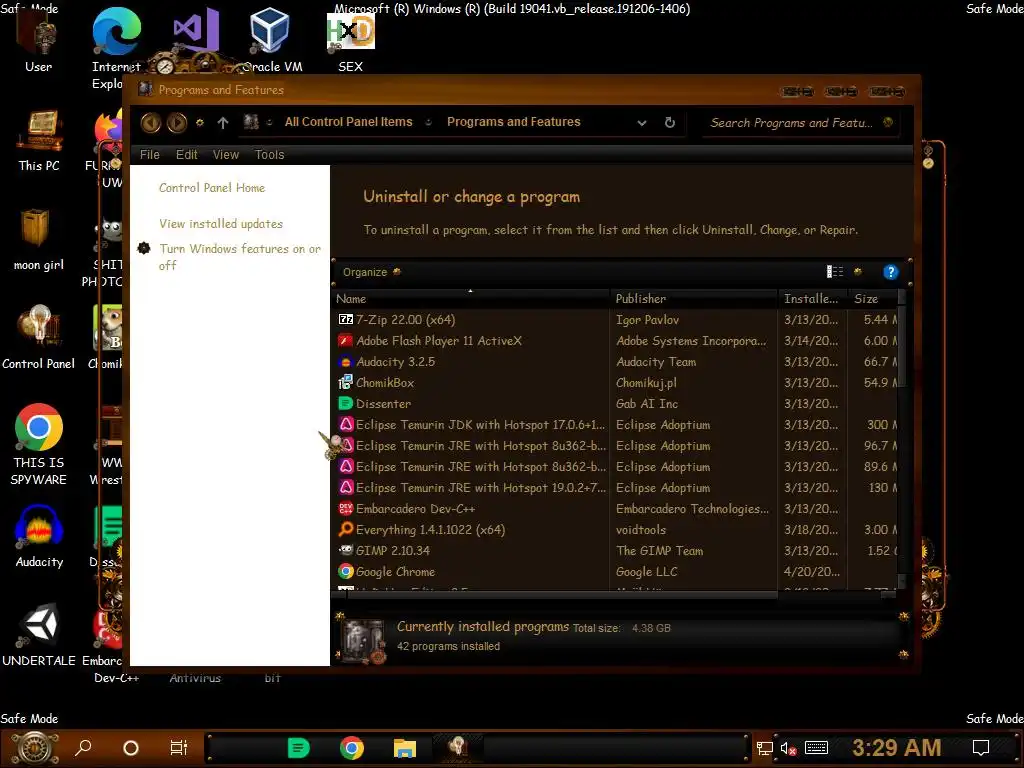Sort by the Name column header
Image resolution: width=1024 pixels, height=768 pixels.
(x=470, y=298)
